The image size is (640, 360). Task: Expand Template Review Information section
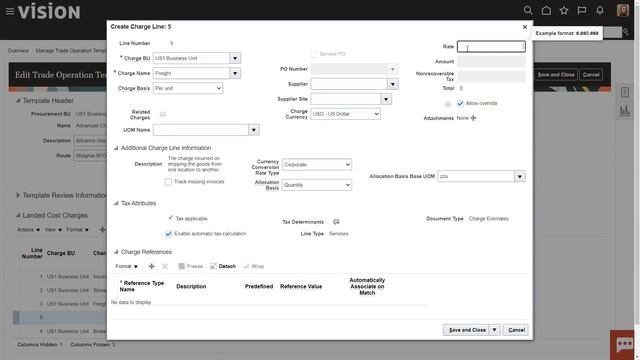[18, 196]
